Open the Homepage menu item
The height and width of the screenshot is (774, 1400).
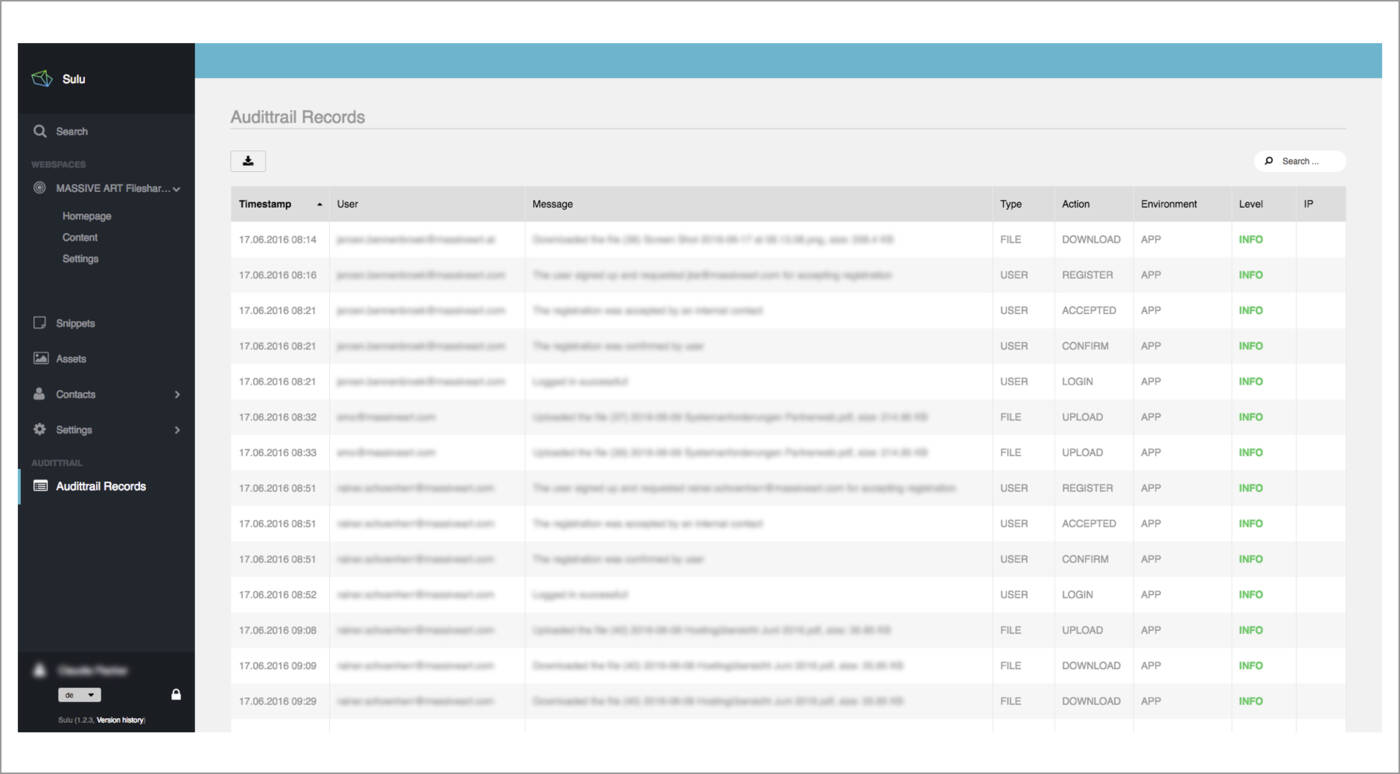[x=87, y=216]
